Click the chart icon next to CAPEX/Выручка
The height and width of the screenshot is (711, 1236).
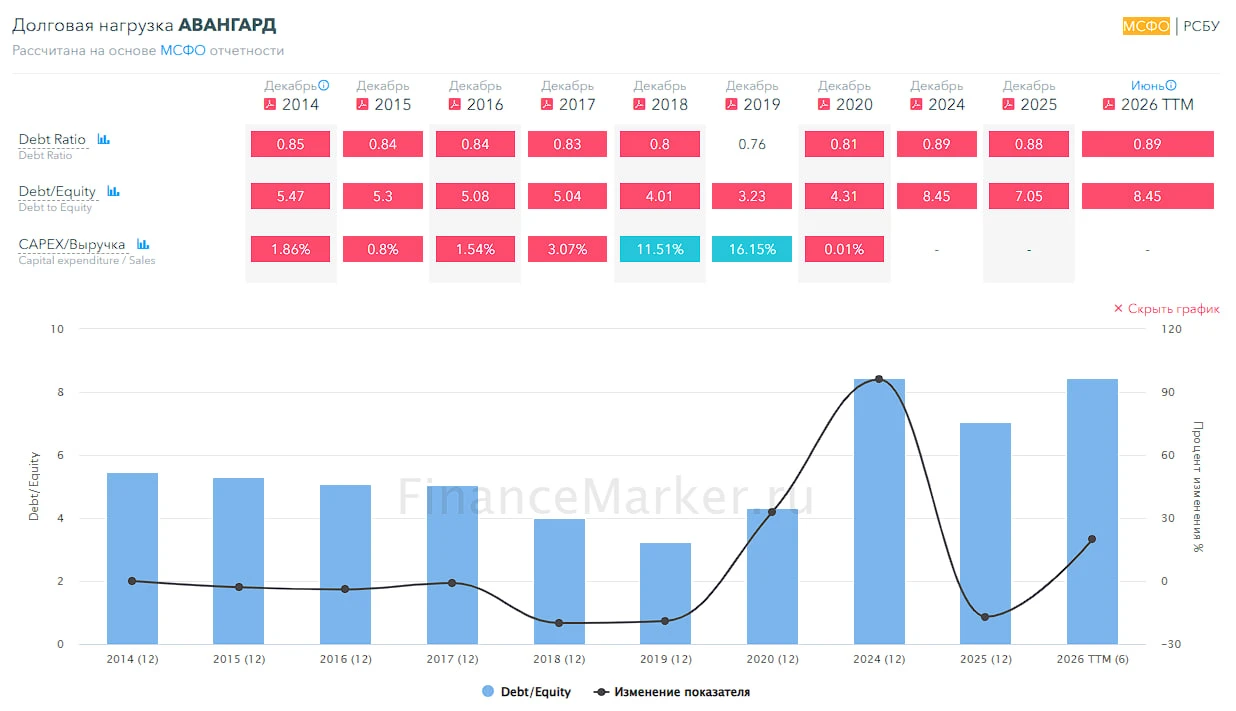pyautogui.click(x=143, y=244)
